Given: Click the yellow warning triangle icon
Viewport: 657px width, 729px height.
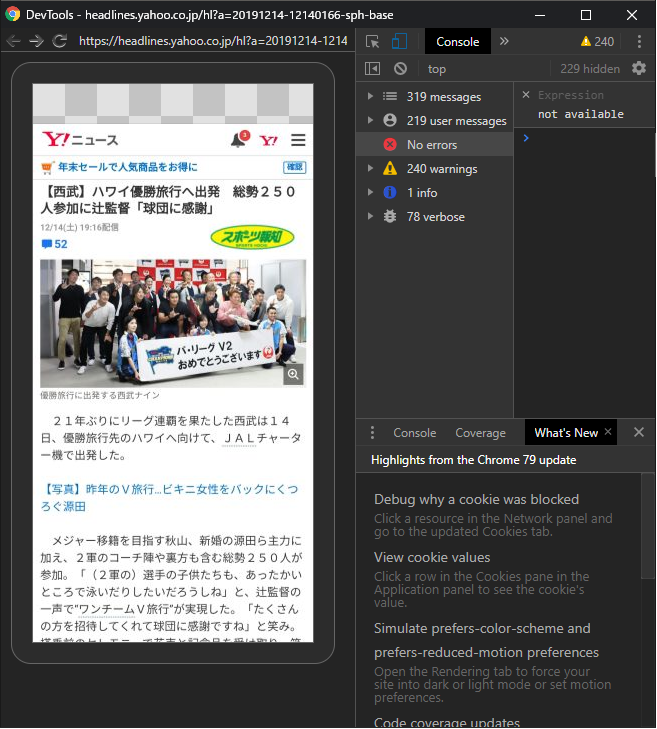Looking at the screenshot, I should coord(390,168).
